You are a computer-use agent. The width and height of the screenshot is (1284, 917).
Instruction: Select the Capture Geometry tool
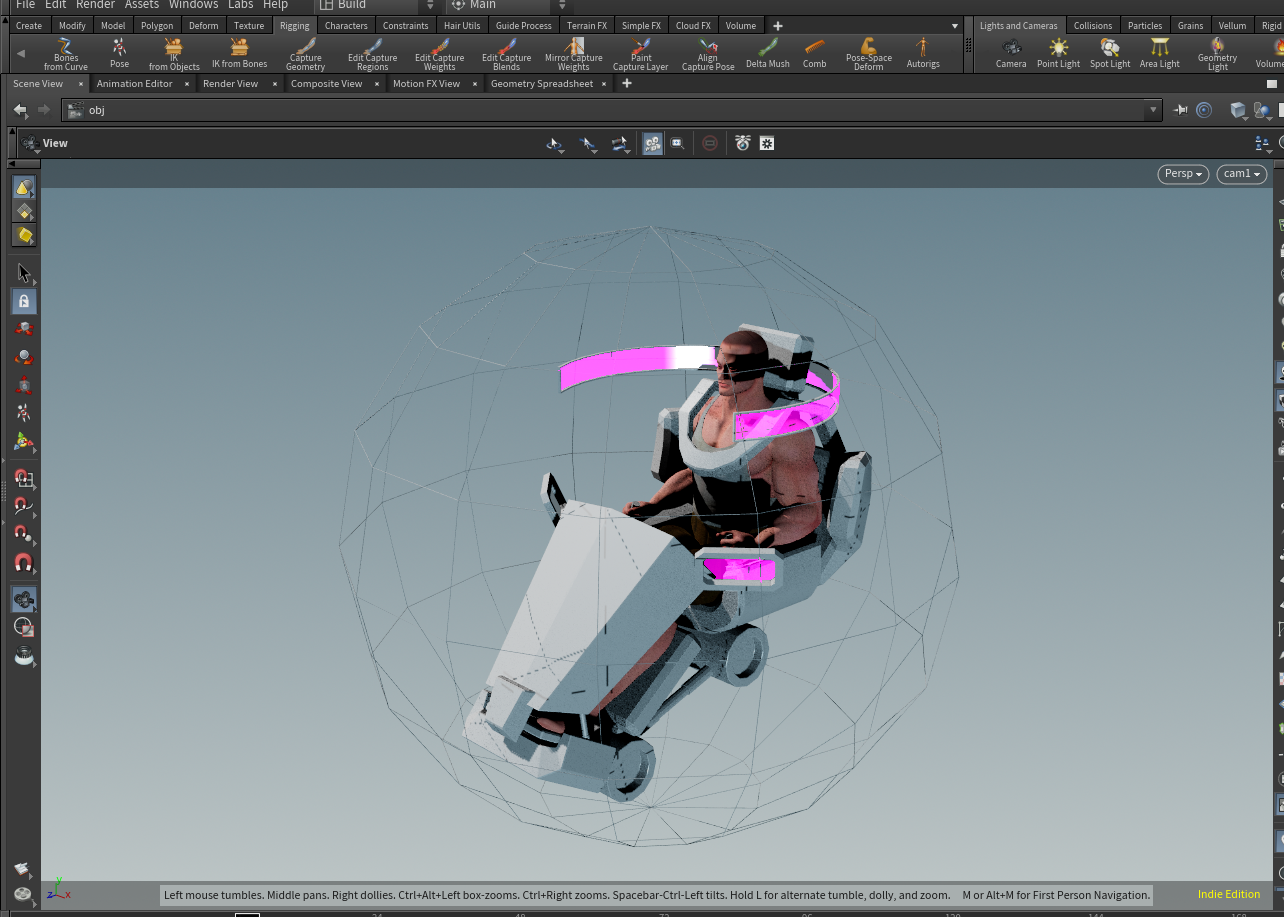(x=305, y=53)
